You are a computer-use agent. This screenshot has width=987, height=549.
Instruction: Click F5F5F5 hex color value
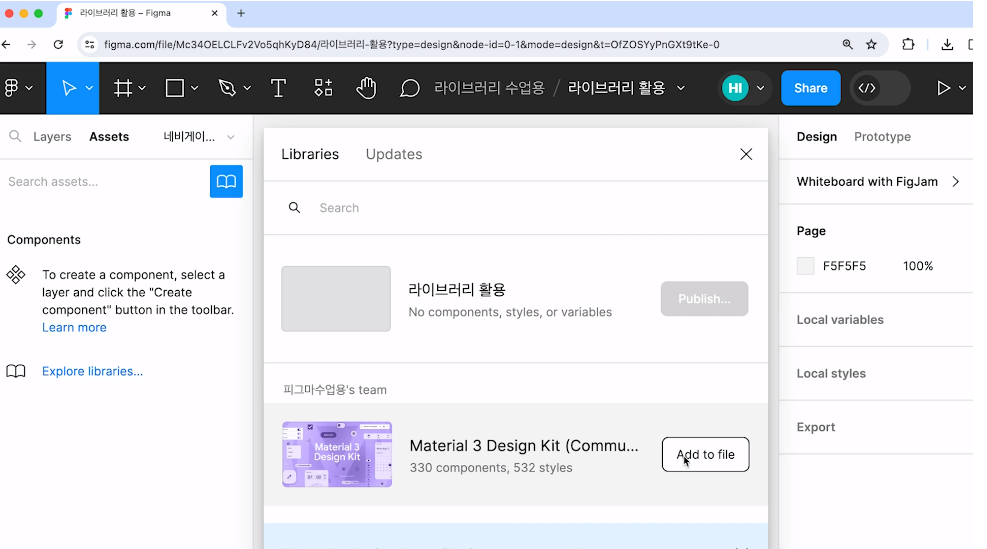pyautogui.click(x=844, y=266)
